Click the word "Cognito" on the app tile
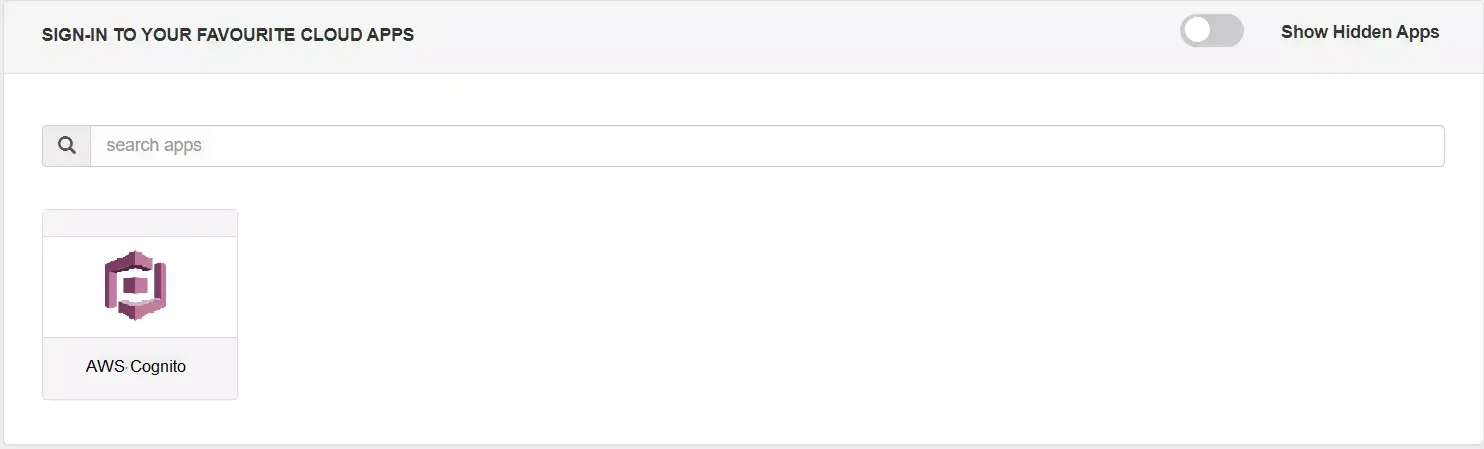This screenshot has height=449, width=1484. coord(158,367)
